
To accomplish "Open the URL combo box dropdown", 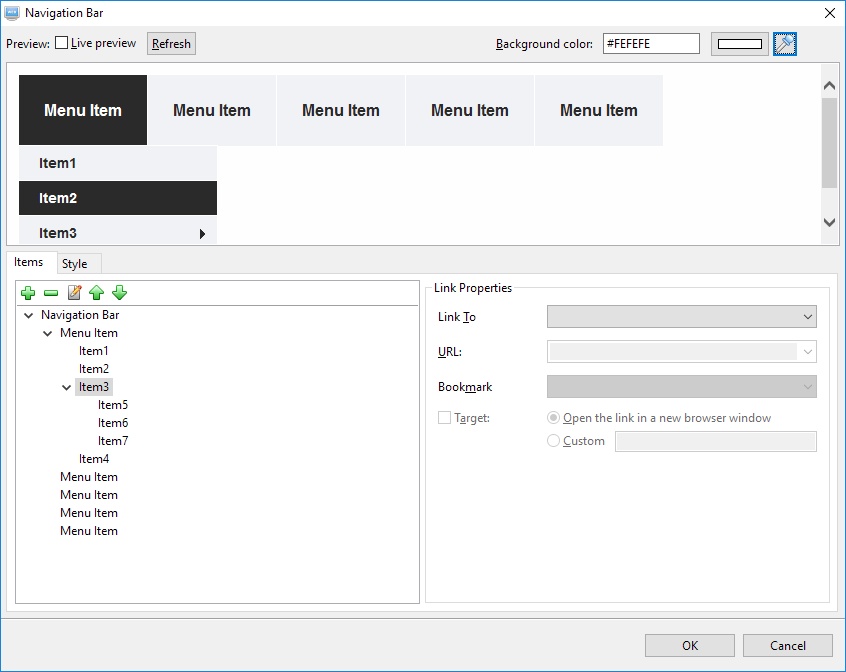I will [x=807, y=352].
